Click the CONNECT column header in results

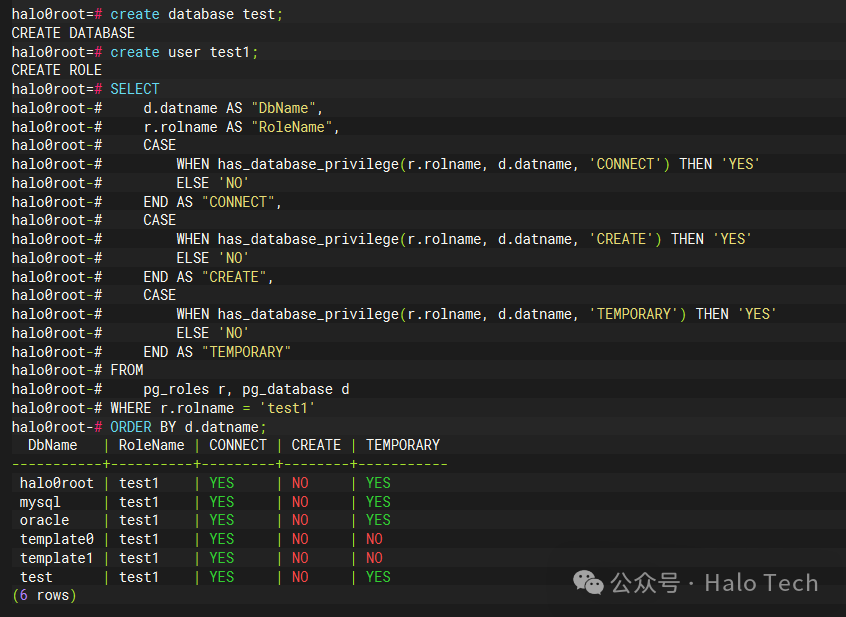pos(238,445)
